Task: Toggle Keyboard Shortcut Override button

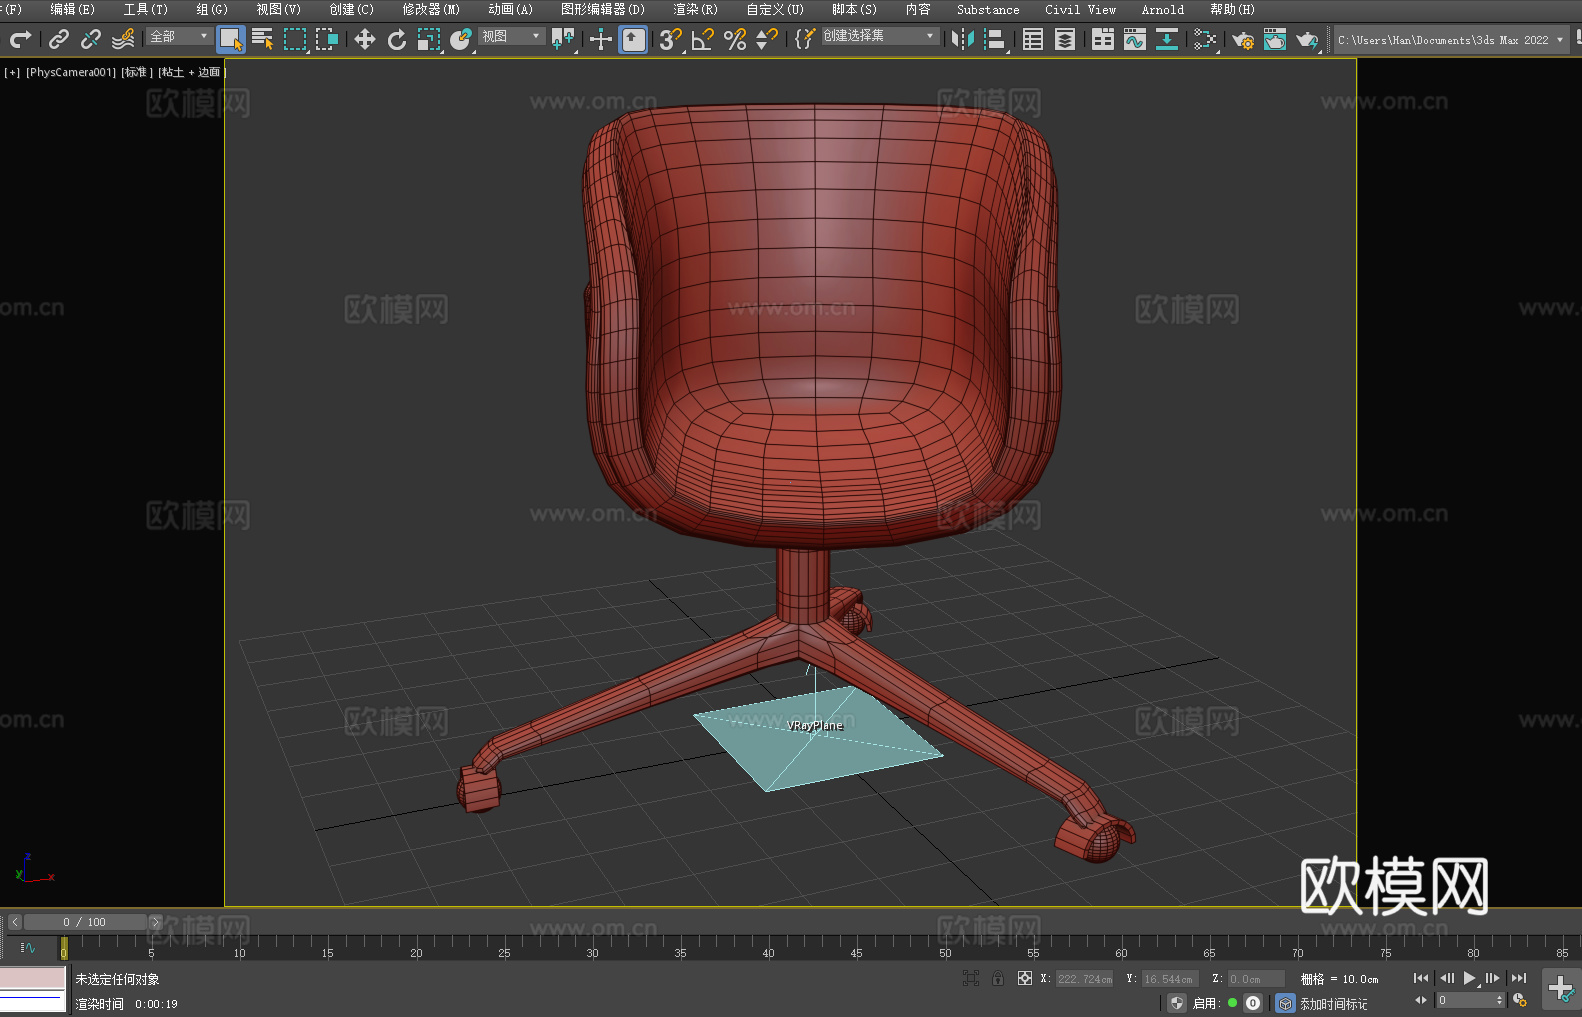Action: tap(633, 39)
